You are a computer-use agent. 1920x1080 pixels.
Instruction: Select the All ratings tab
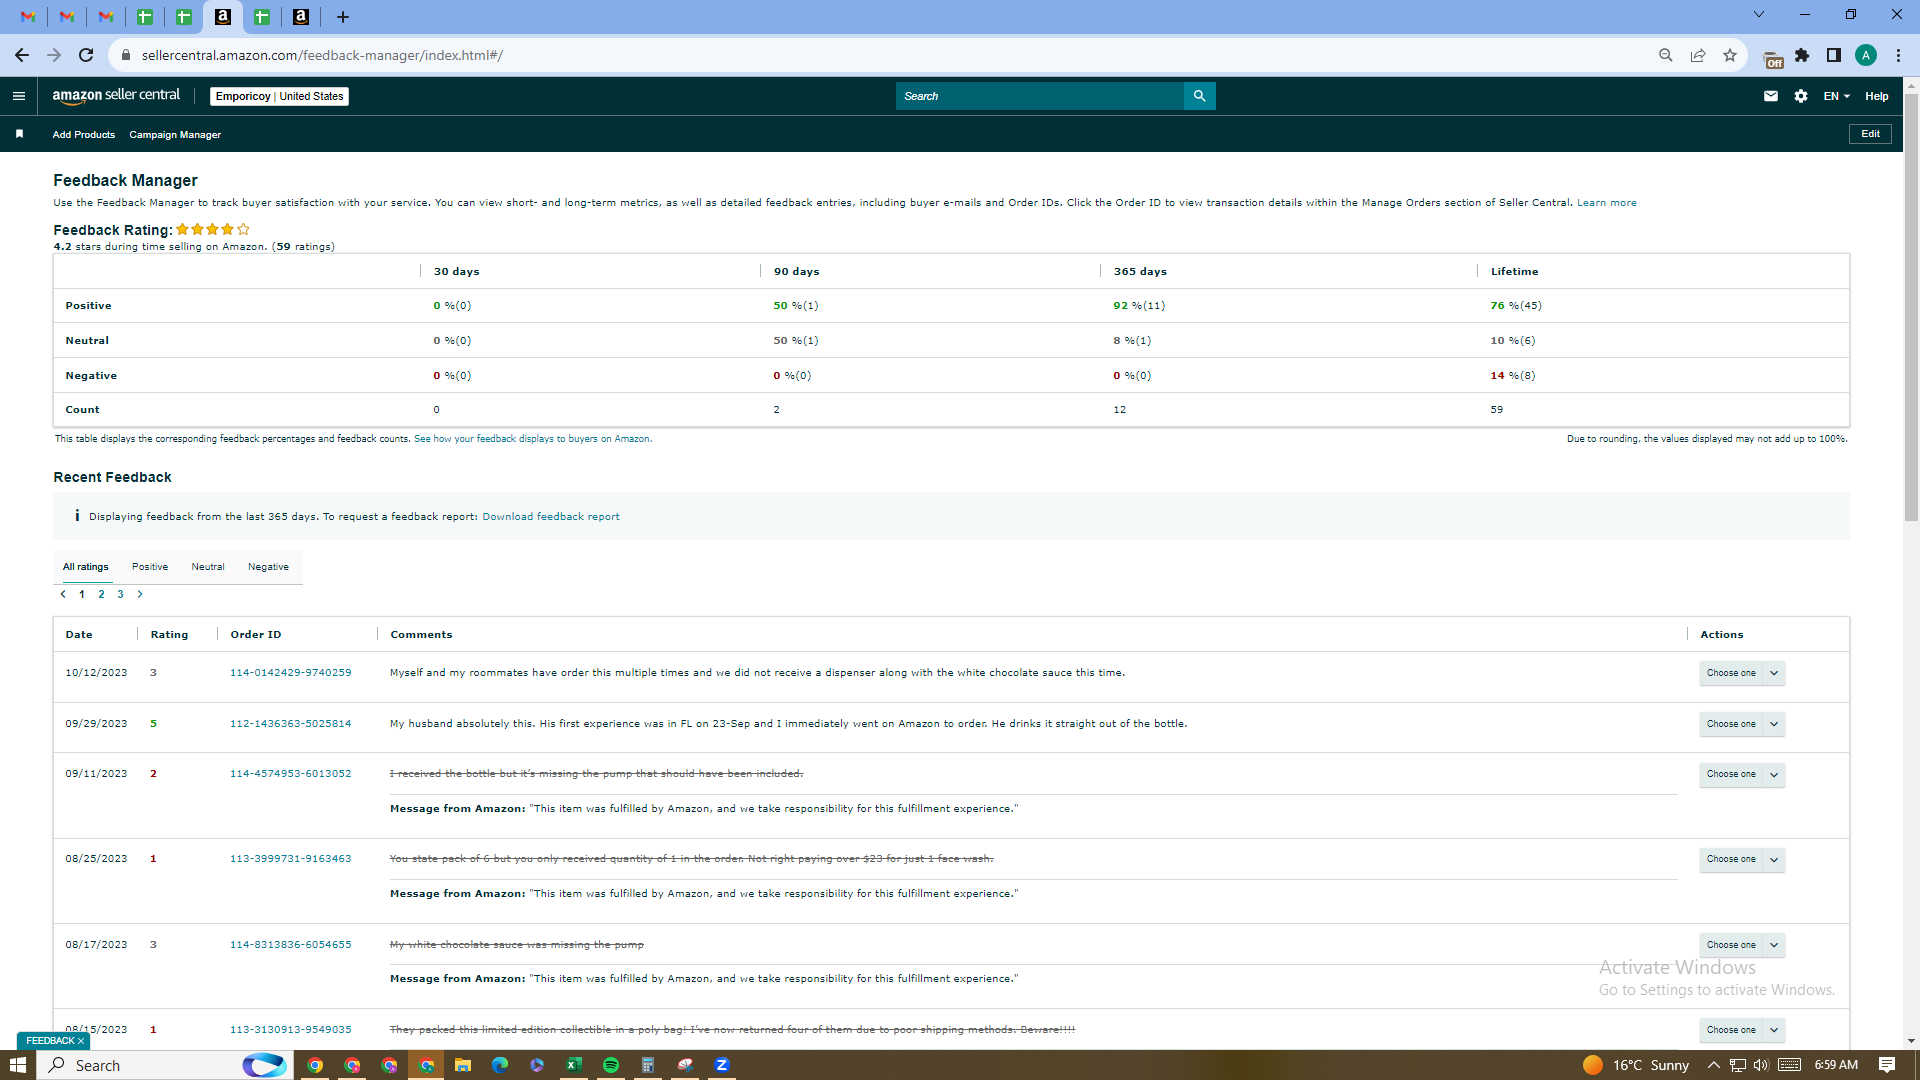pos(86,567)
